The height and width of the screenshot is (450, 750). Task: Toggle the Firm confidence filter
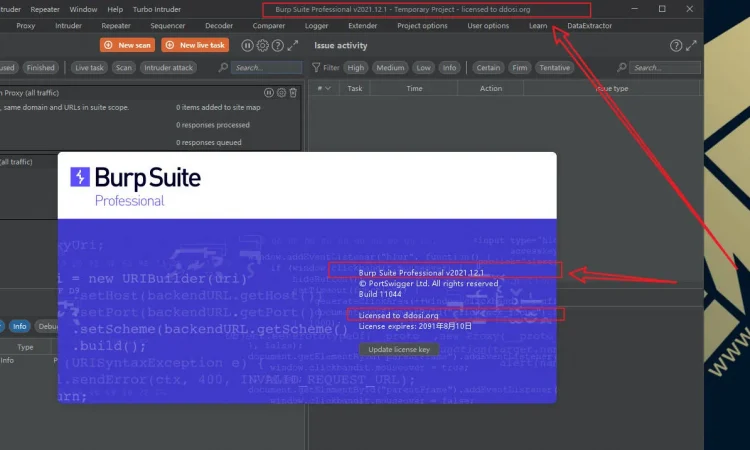click(519, 67)
